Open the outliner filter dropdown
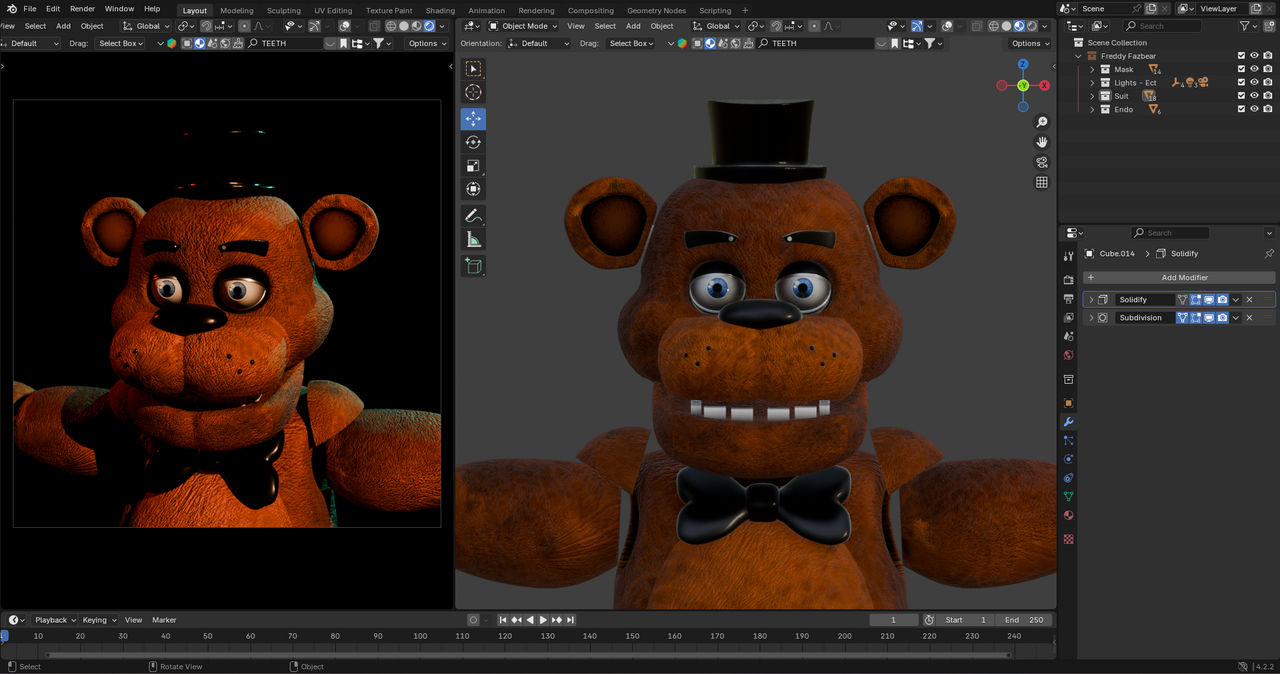Viewport: 1280px width, 674px height. [1248, 26]
